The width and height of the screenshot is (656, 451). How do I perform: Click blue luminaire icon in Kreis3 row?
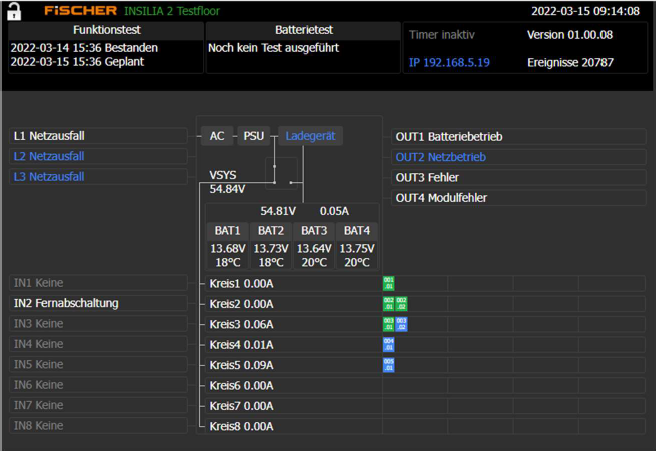401,324
